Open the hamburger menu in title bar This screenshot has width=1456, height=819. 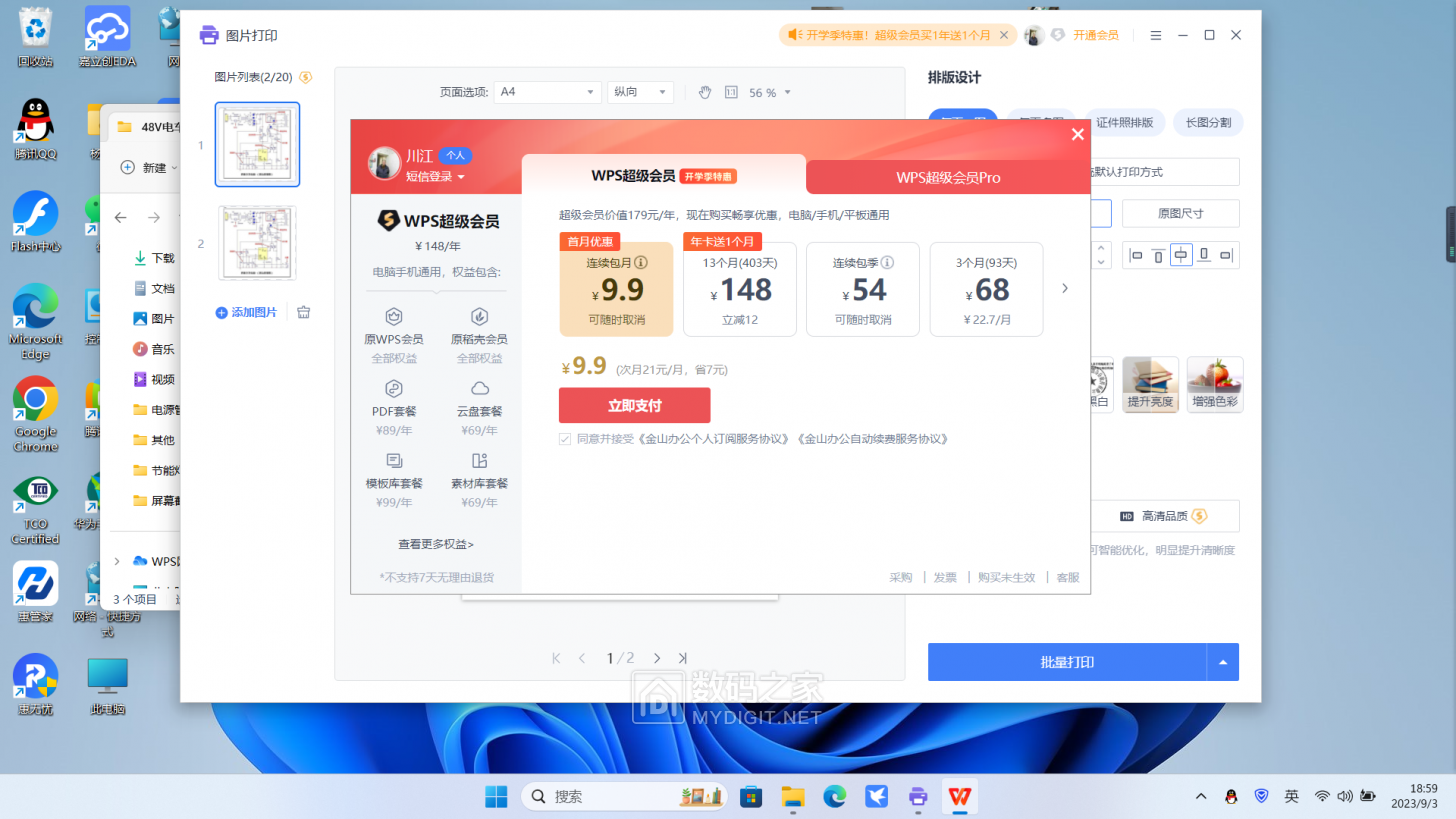[1156, 35]
